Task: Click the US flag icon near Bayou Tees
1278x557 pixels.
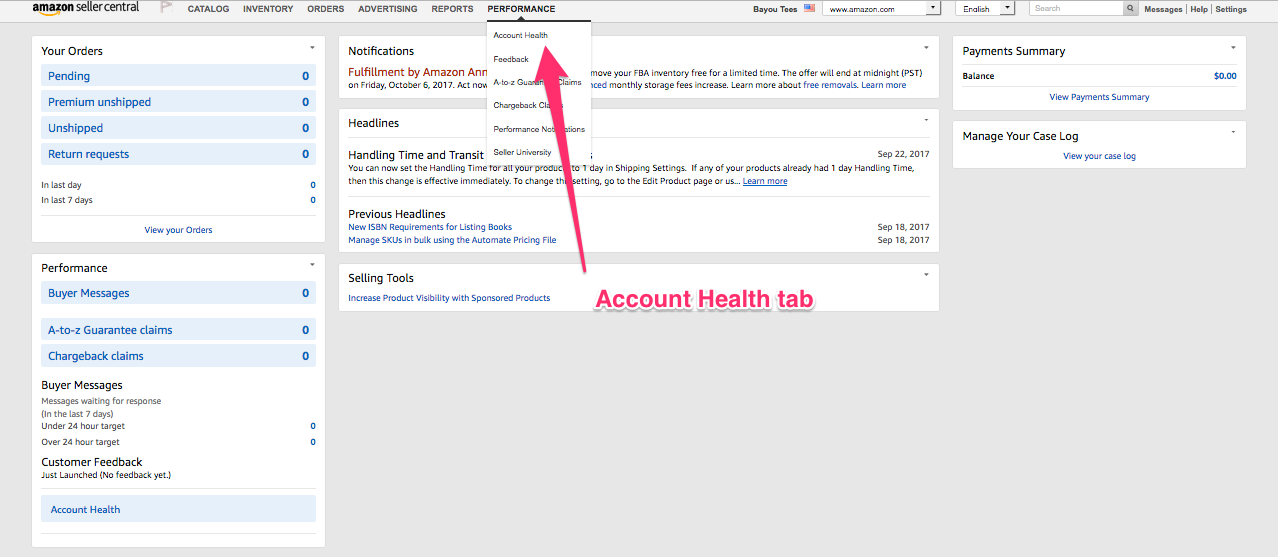Action: click(x=809, y=9)
